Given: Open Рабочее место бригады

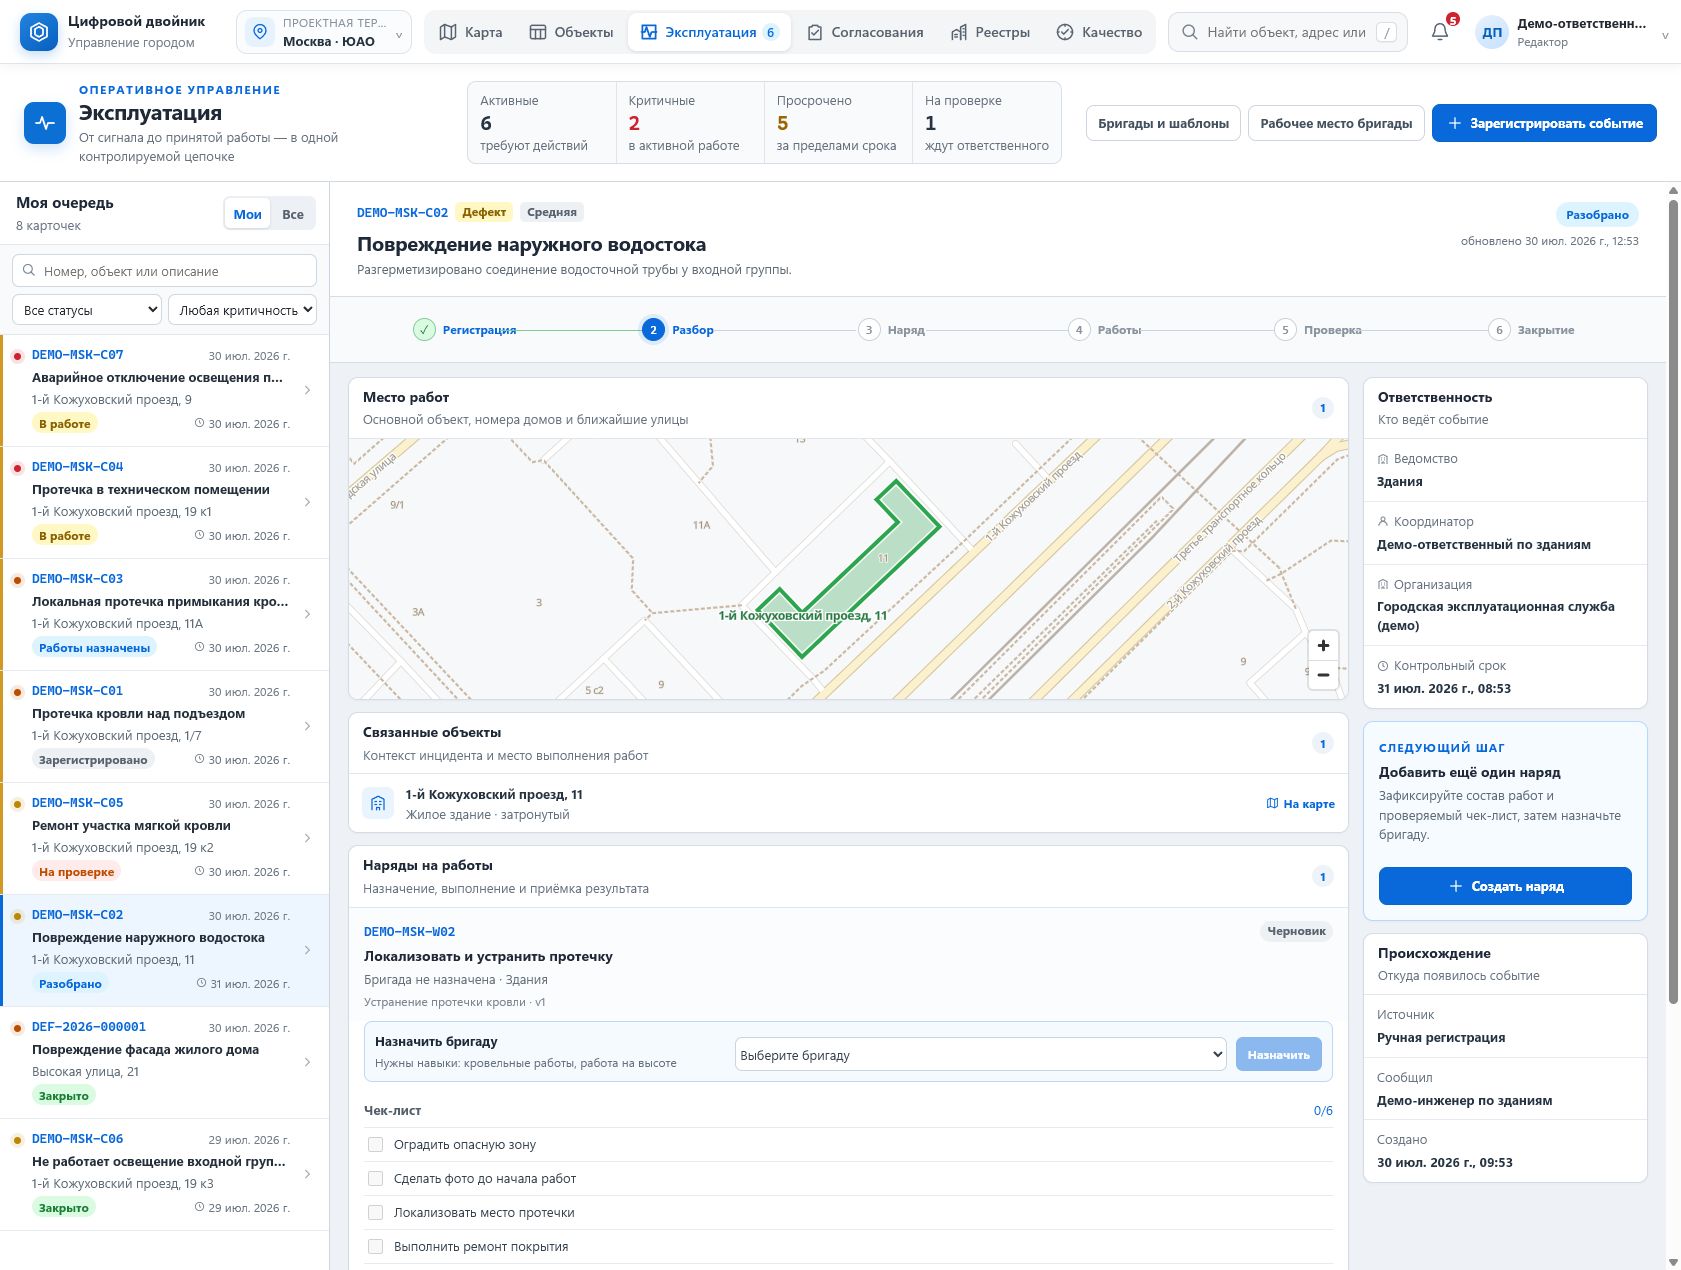Looking at the screenshot, I should [1336, 123].
